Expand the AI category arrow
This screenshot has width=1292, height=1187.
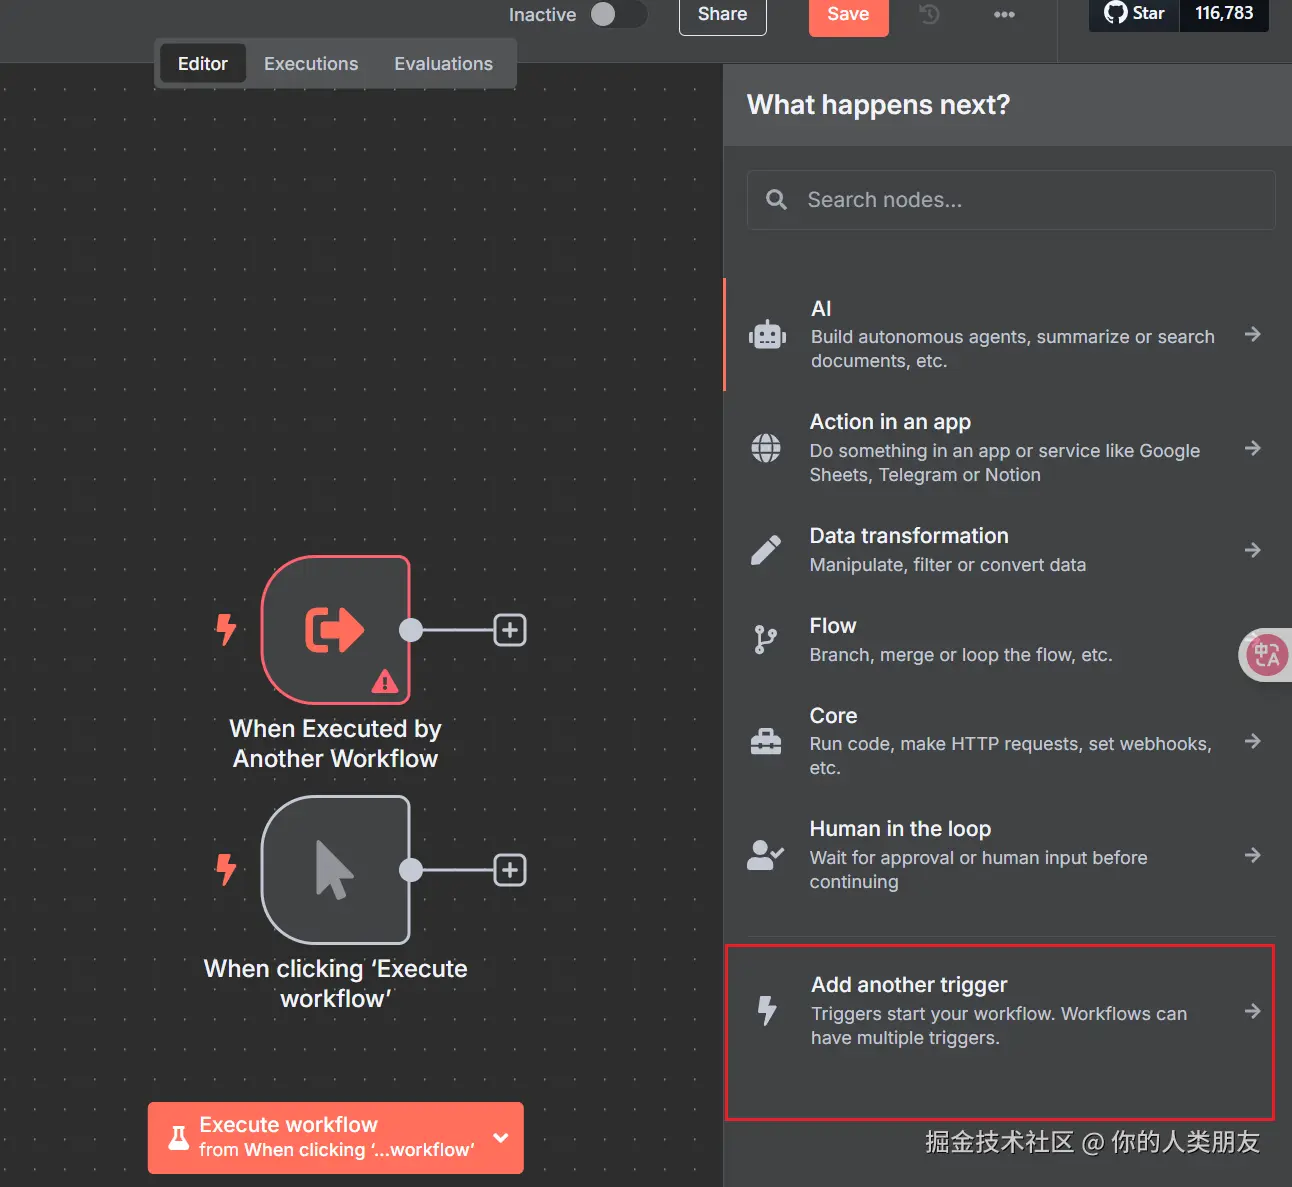pos(1252,334)
